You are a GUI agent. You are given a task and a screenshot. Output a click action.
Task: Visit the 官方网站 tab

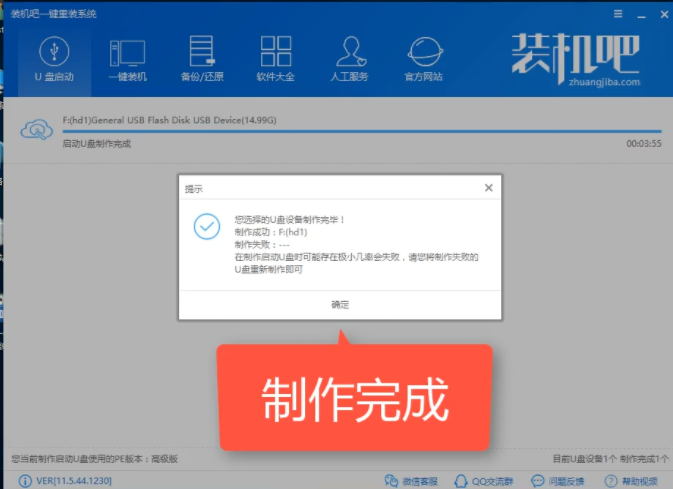pos(424,60)
